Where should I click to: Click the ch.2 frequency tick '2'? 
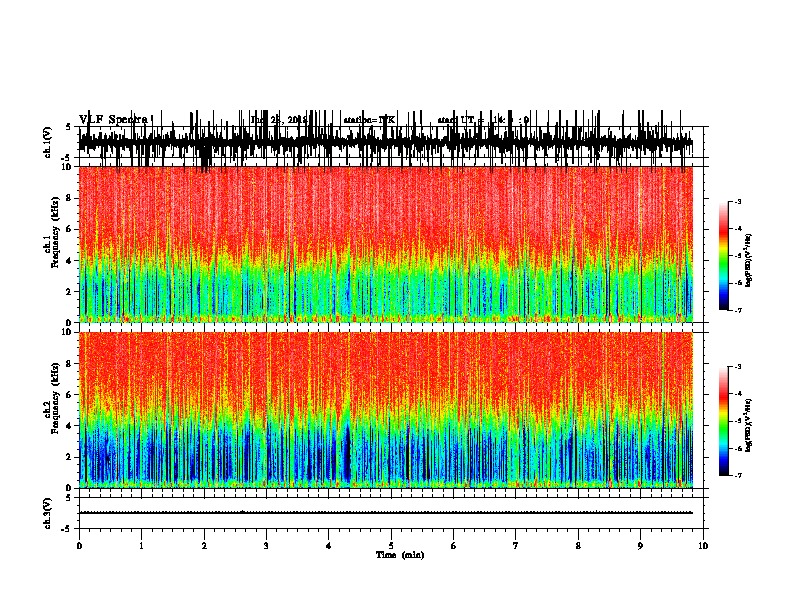[70, 457]
